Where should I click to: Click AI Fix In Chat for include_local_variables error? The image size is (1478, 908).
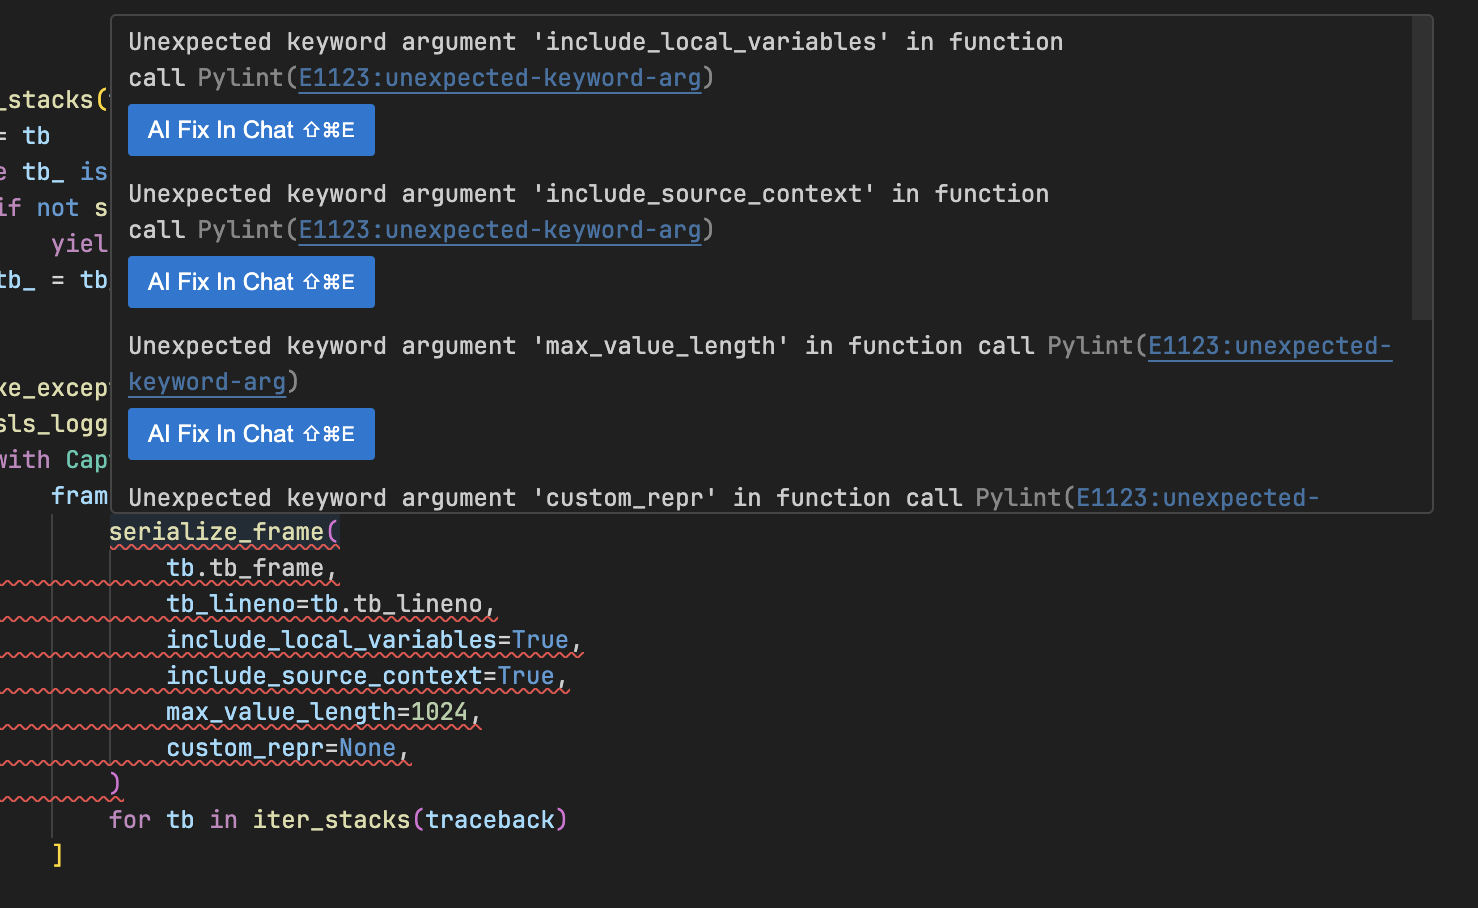pyautogui.click(x=251, y=130)
